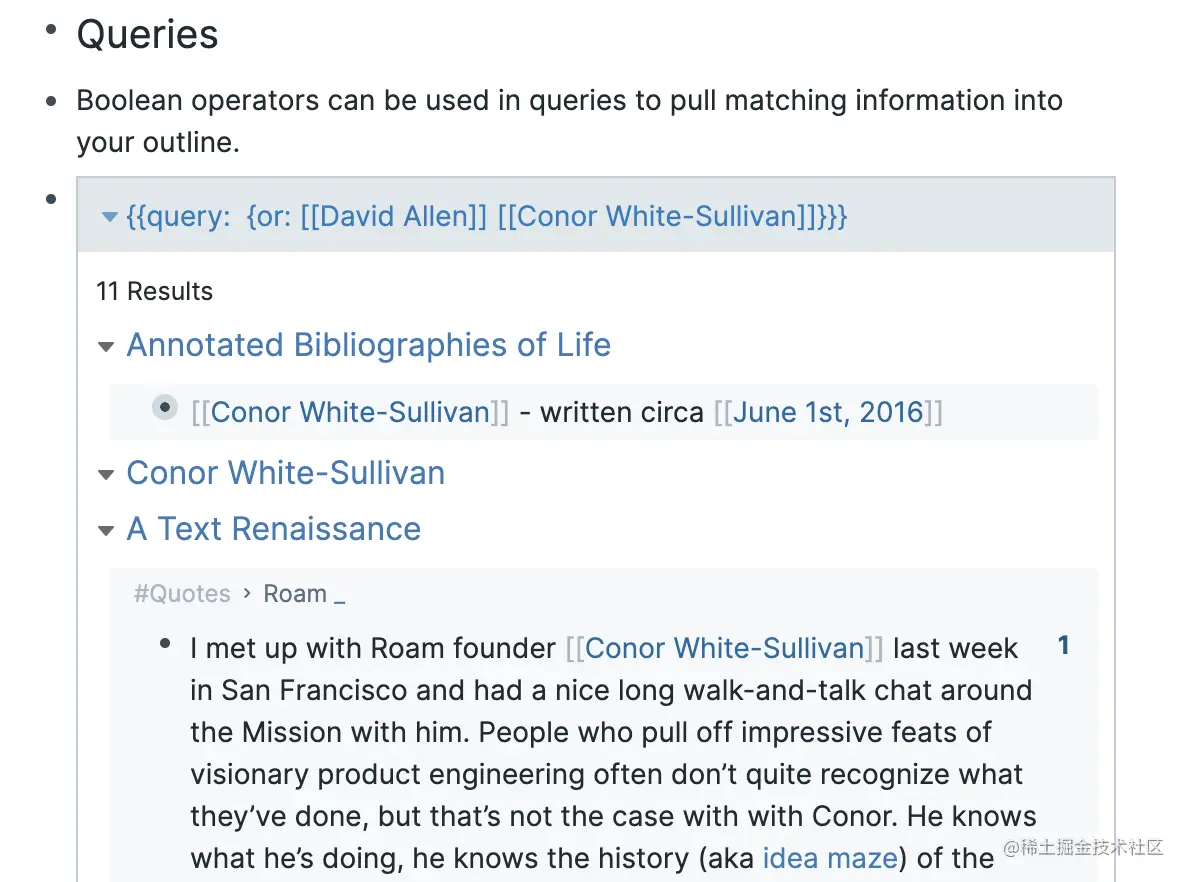Select the Roam breadcrumb item
Viewport: 1188px width, 882px height.
(x=295, y=594)
